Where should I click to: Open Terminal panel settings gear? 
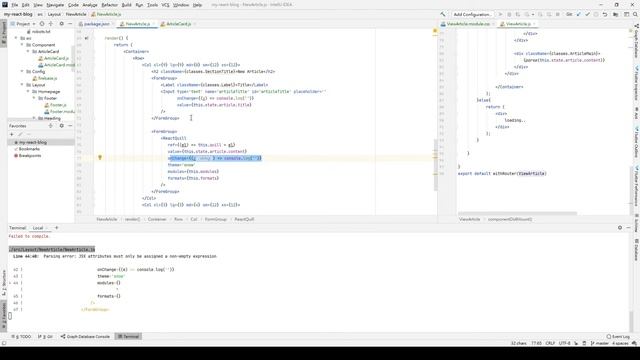tap(620, 228)
